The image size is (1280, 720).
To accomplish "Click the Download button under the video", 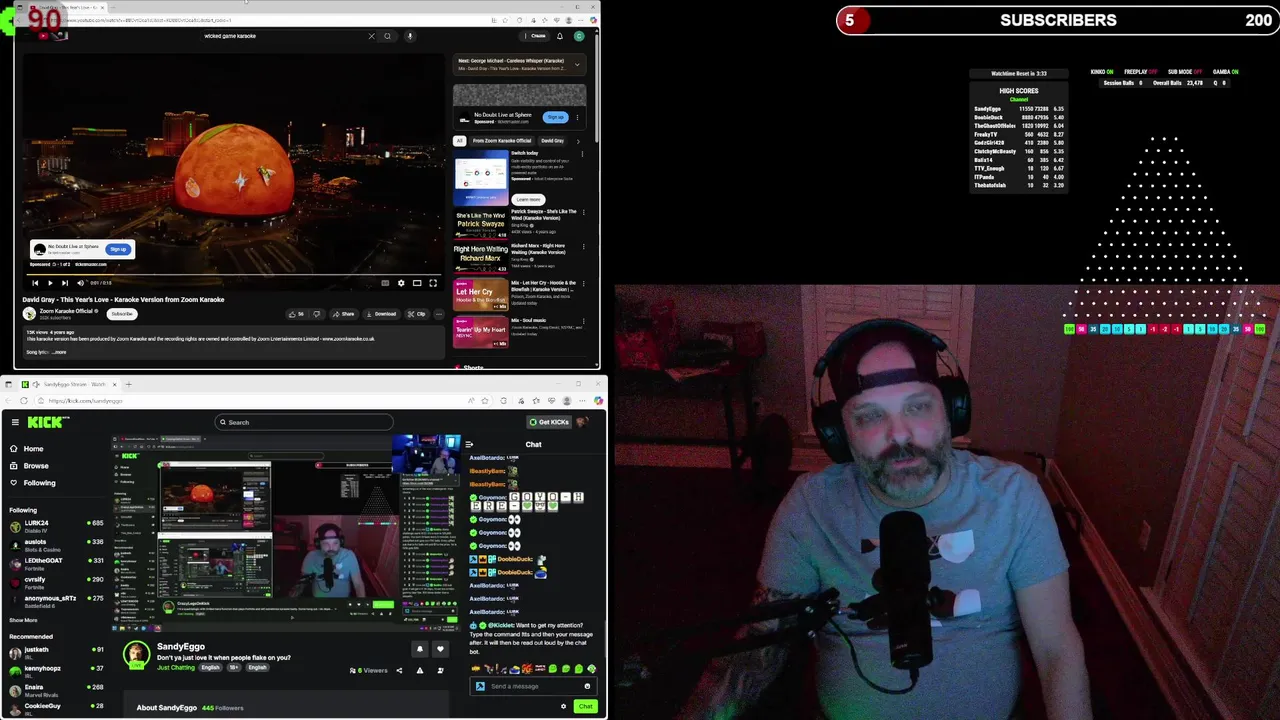I will click(380, 314).
